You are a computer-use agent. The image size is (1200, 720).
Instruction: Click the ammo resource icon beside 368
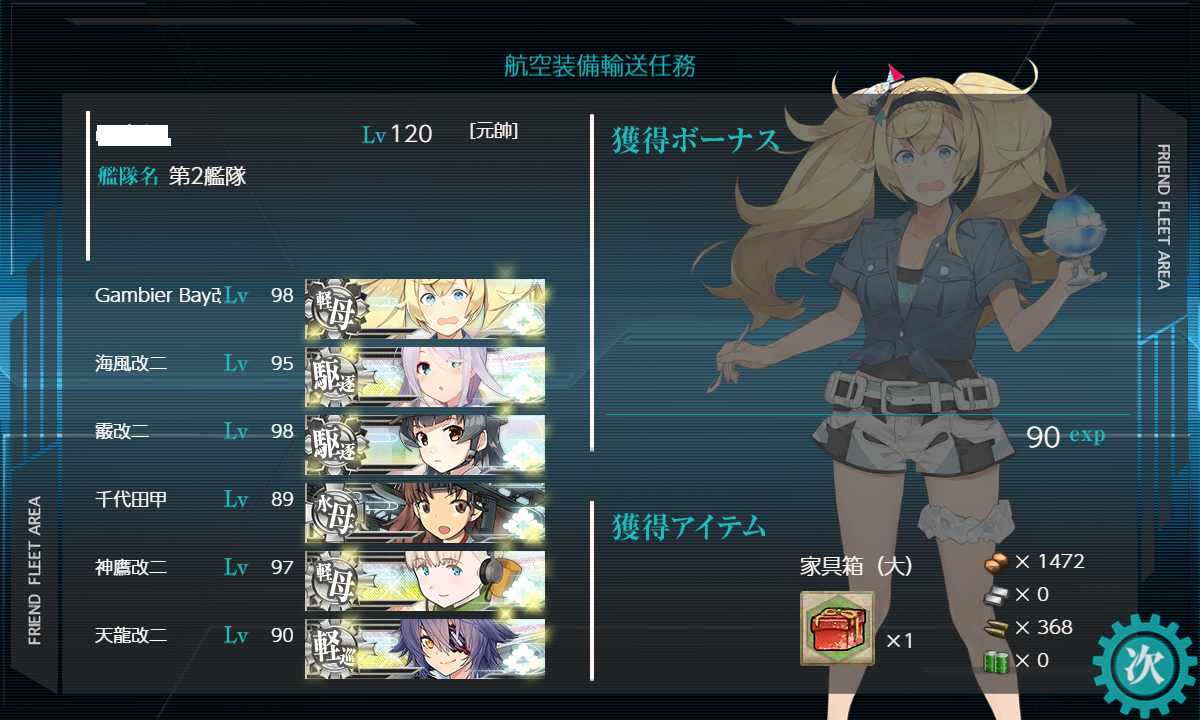coord(998,628)
